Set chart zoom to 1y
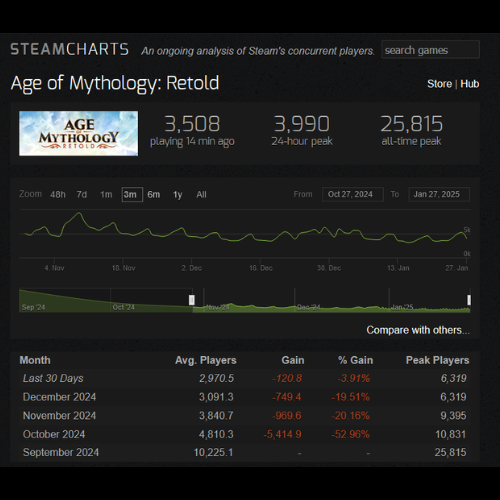 coord(177,195)
